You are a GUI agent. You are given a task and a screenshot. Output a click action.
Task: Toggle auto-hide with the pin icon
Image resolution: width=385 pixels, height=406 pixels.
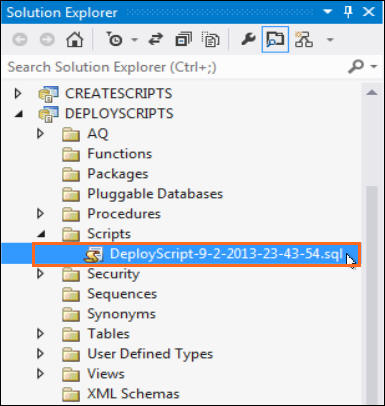click(x=348, y=12)
